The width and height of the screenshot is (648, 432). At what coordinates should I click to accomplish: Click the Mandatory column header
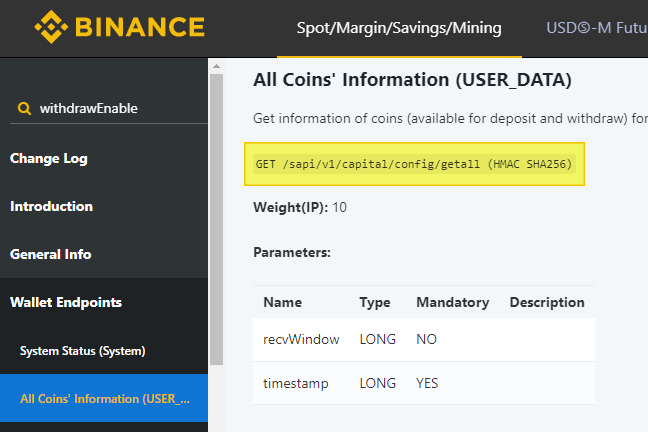tap(453, 302)
